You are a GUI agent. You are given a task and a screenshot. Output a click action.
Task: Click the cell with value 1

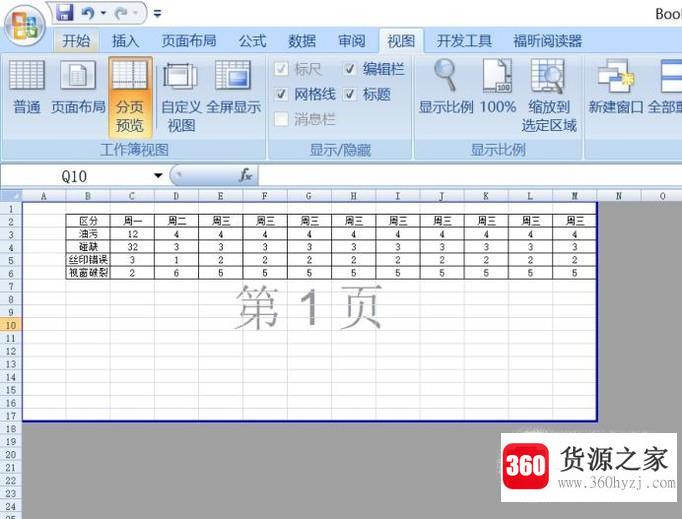[x=177, y=260]
